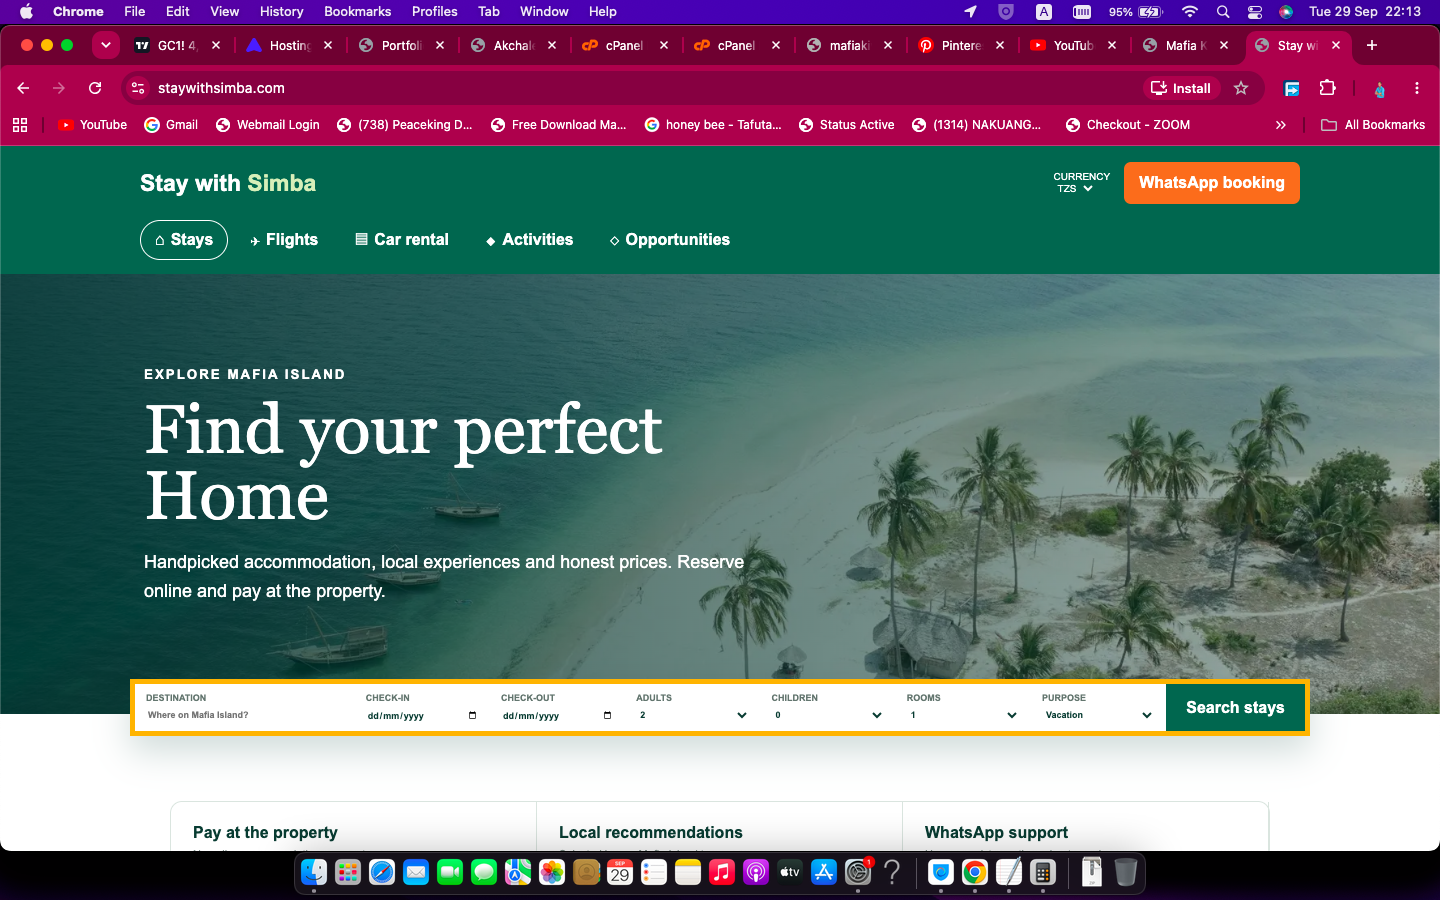Viewport: 1440px width, 900px height.
Task: Switch to the Car rental tab
Action: coord(402,240)
